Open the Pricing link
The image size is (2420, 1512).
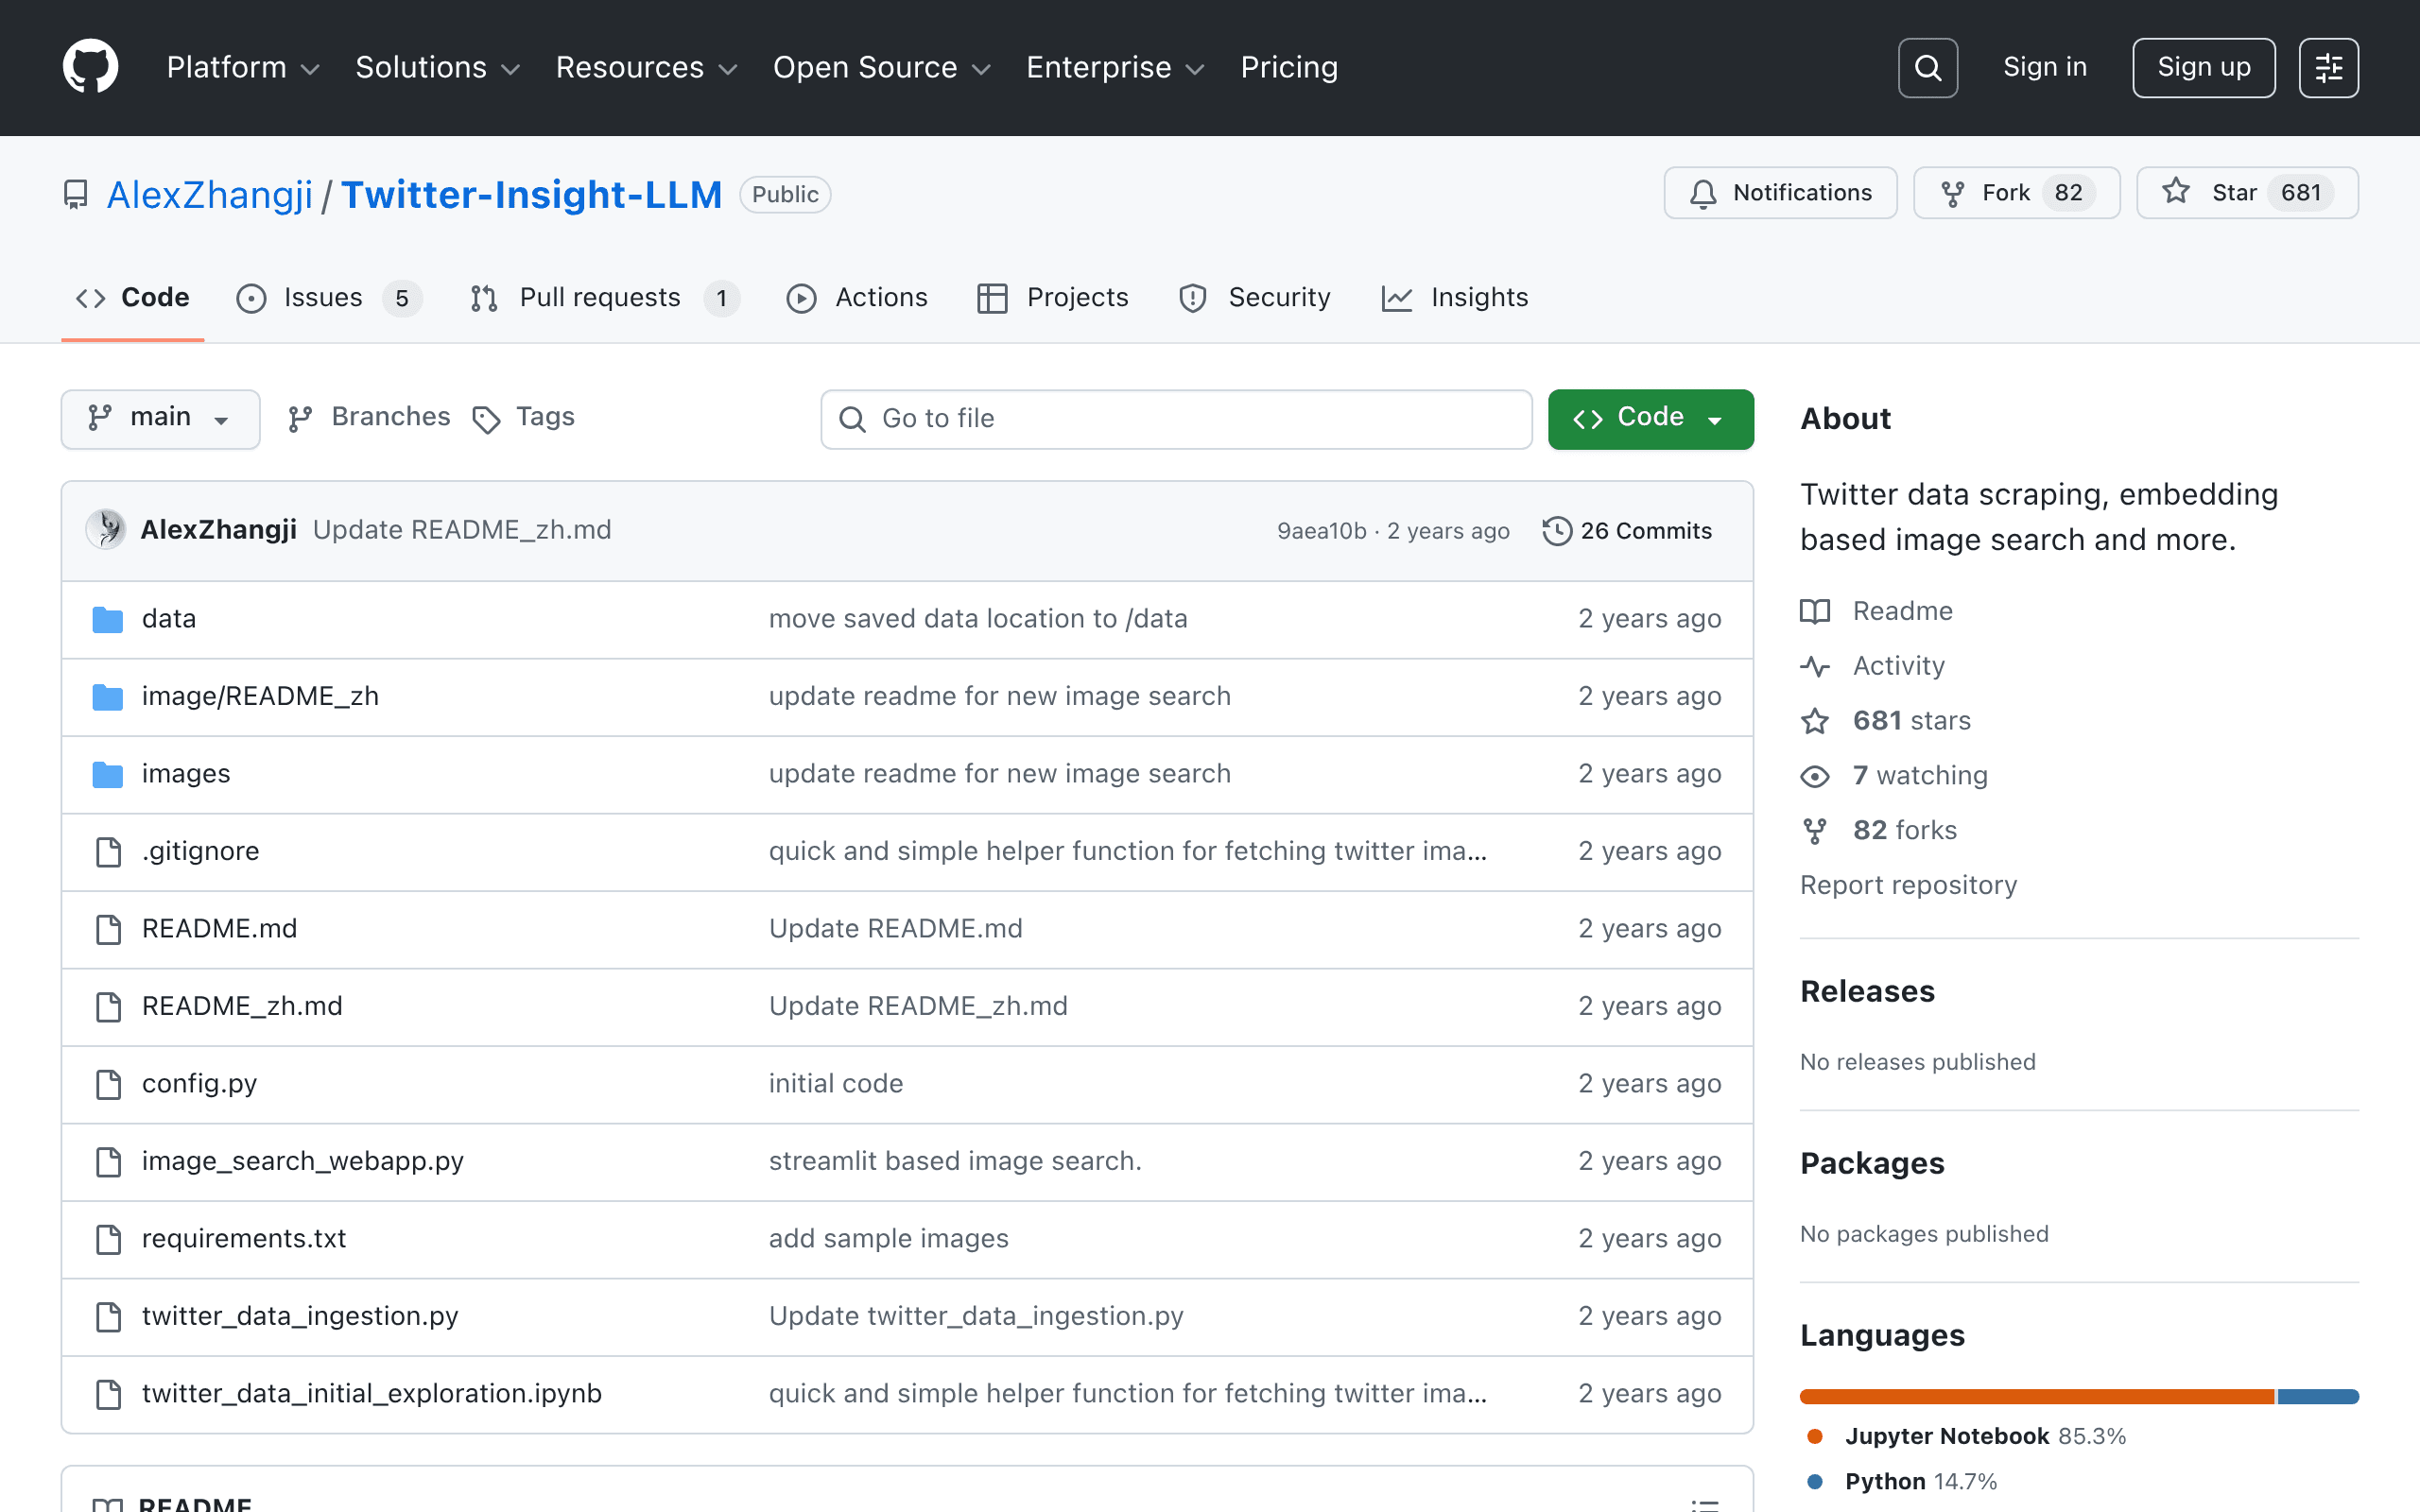(1289, 67)
